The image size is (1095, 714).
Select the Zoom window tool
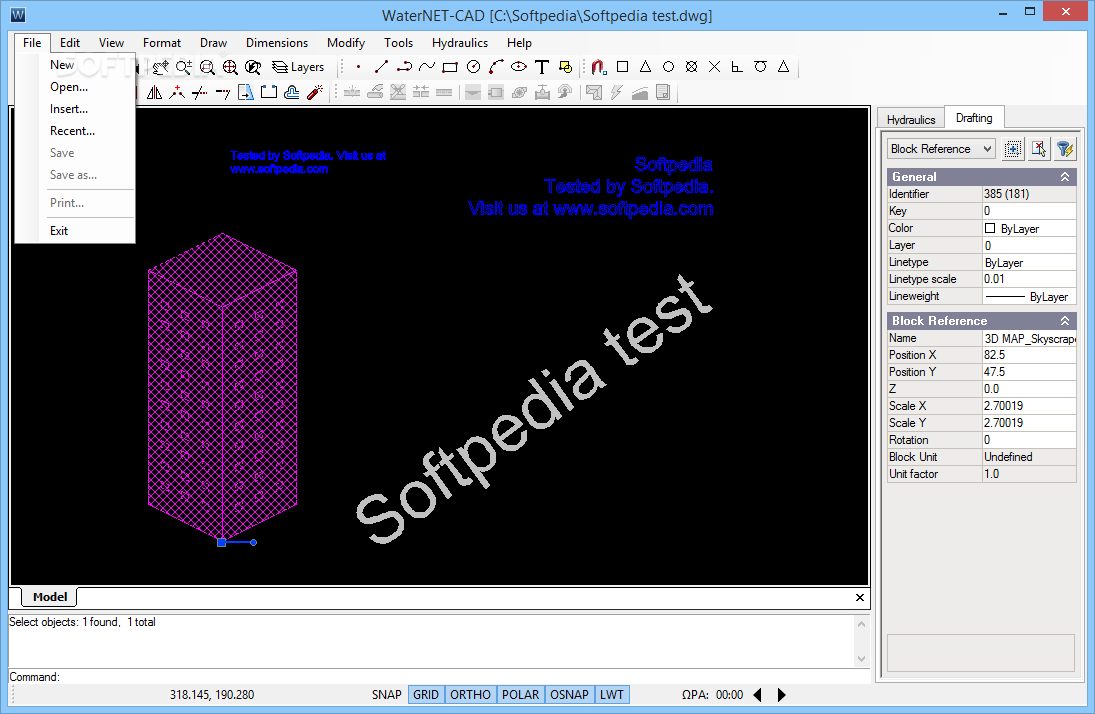point(207,67)
